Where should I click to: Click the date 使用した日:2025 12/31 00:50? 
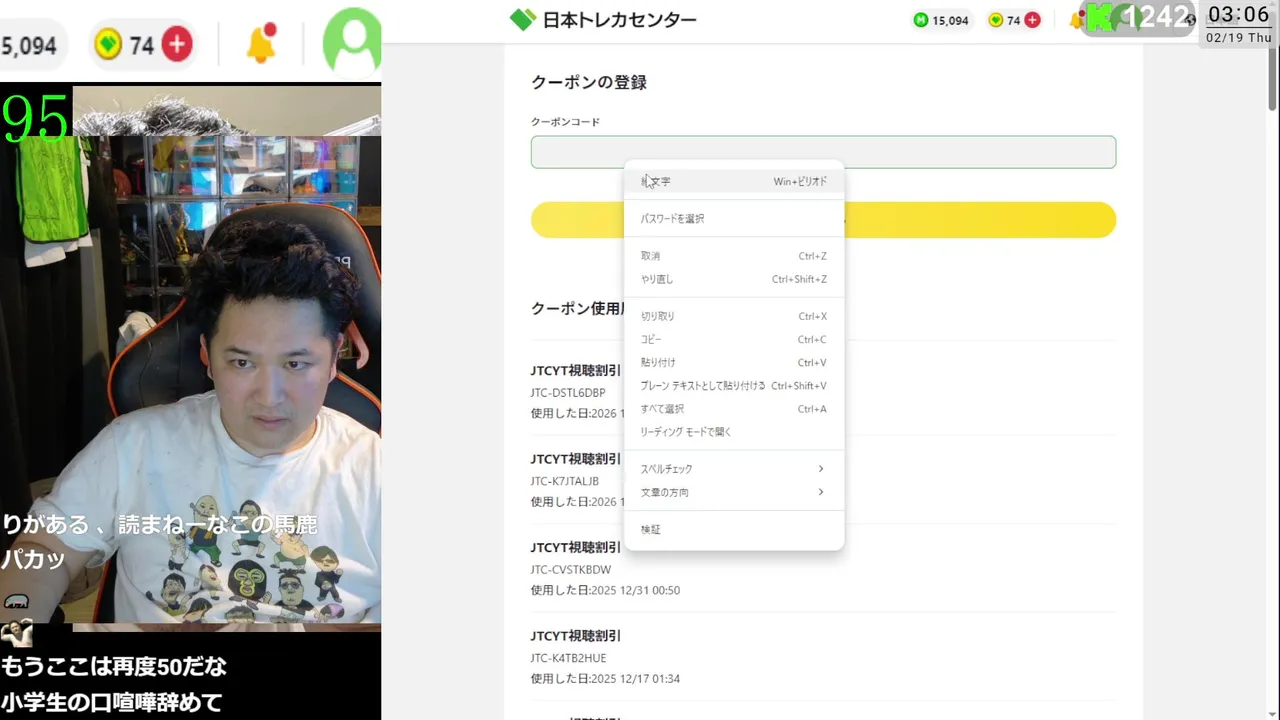pyautogui.click(x=605, y=590)
